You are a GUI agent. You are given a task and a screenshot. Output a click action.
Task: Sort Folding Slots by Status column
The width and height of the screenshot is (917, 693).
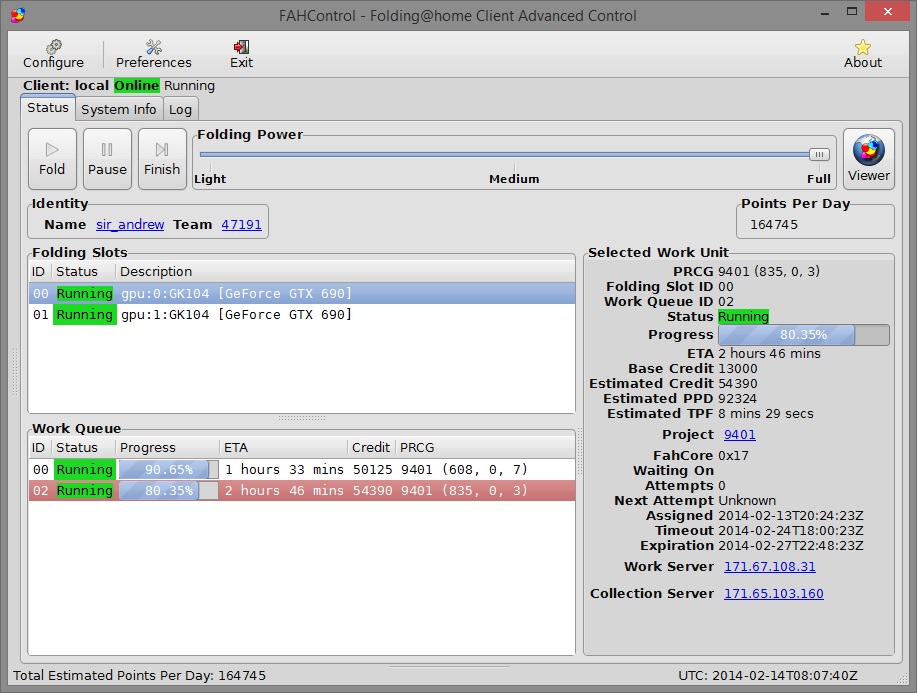click(x=84, y=271)
